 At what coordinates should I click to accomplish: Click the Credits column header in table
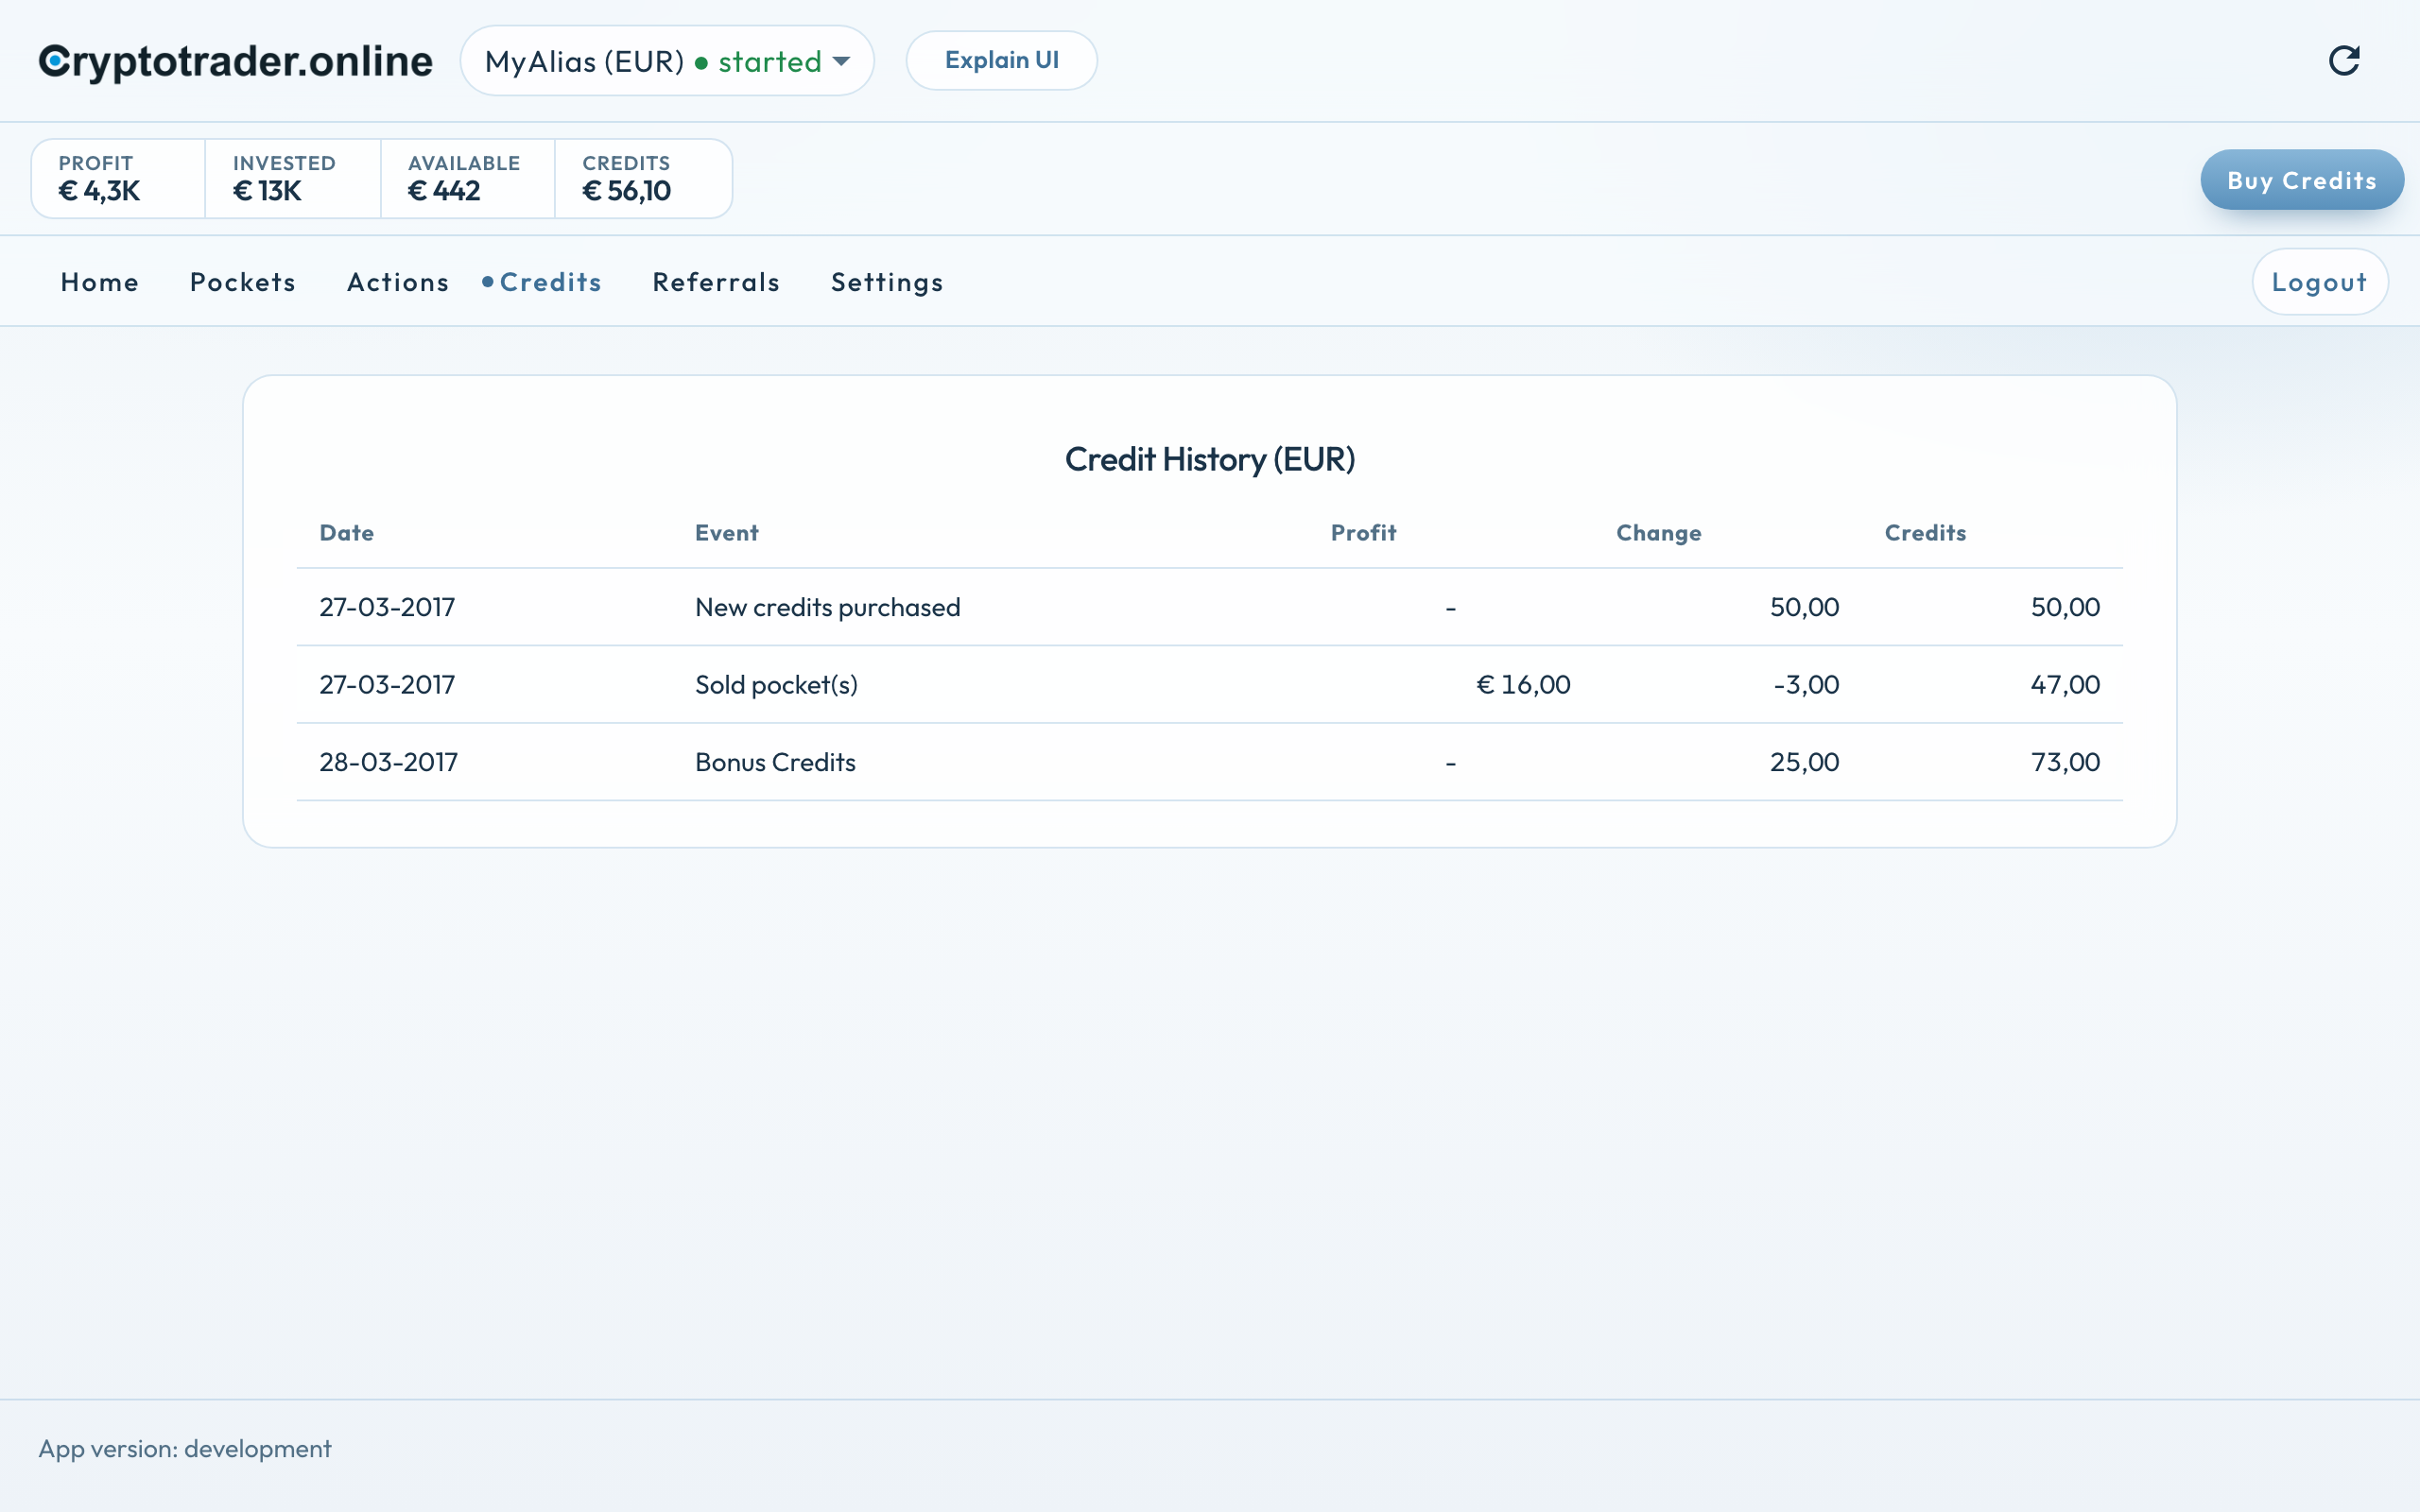coord(1925,533)
